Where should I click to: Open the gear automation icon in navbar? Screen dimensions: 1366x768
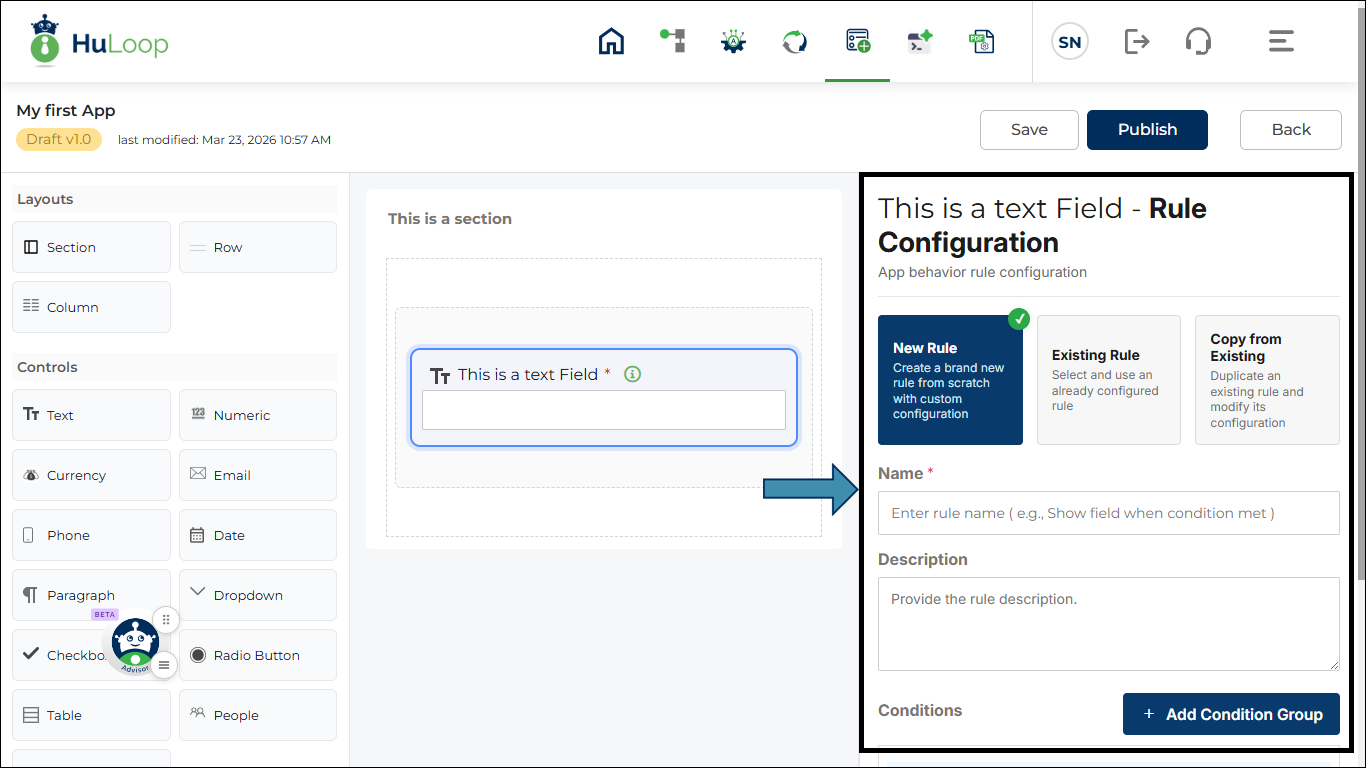(734, 41)
